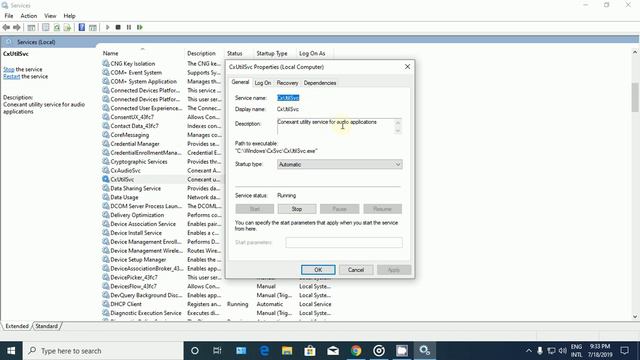
Task: Click OK in the properties dialog
Action: pyautogui.click(x=318, y=270)
